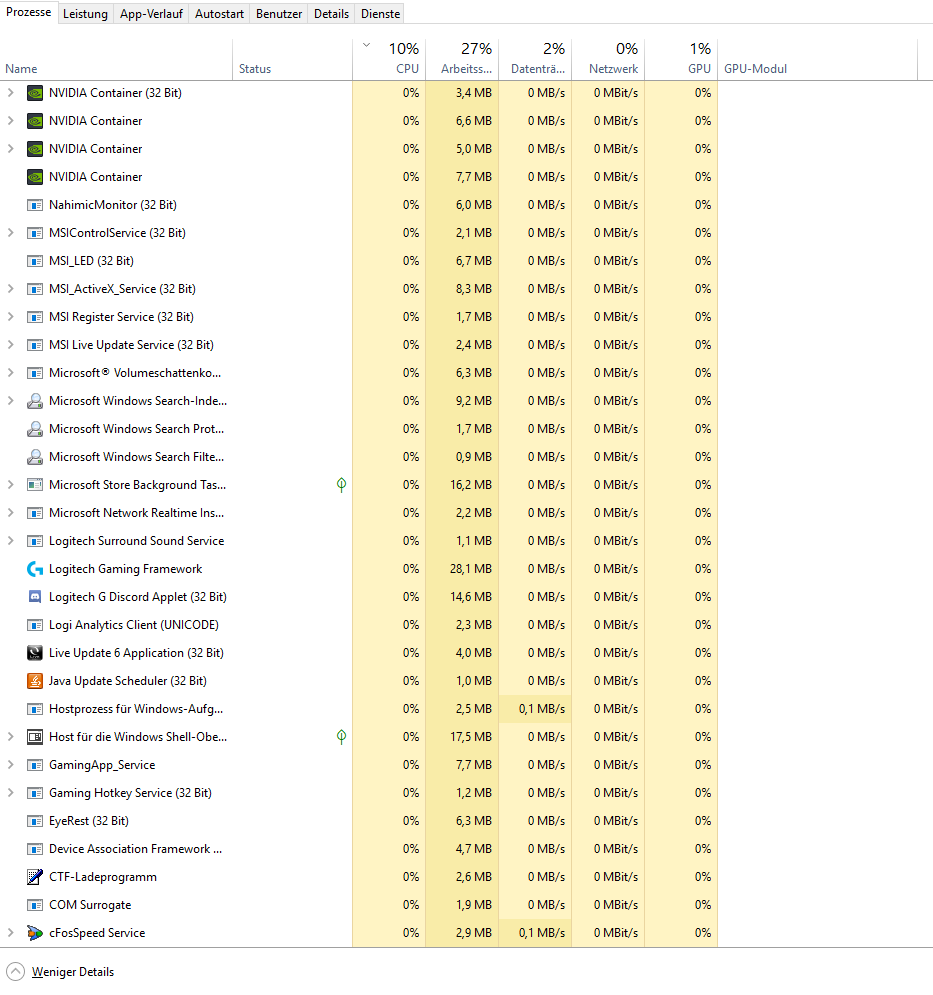Switch to the Benutzer tab
This screenshot has height=995, width=933.
pyautogui.click(x=279, y=13)
